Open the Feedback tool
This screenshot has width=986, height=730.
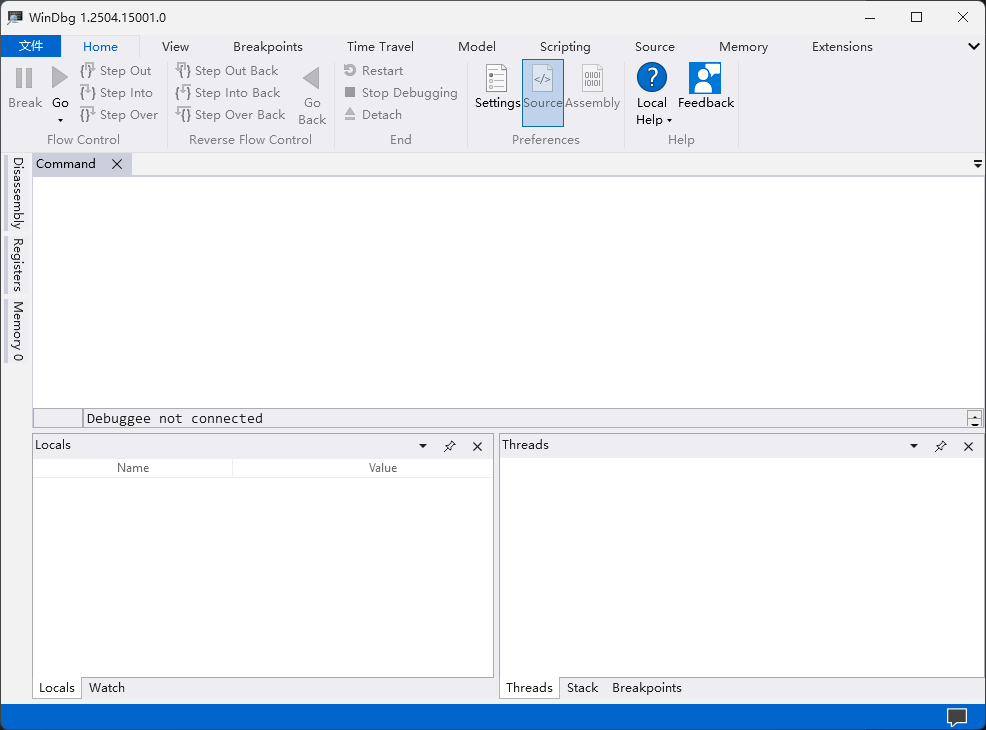pyautogui.click(x=706, y=86)
